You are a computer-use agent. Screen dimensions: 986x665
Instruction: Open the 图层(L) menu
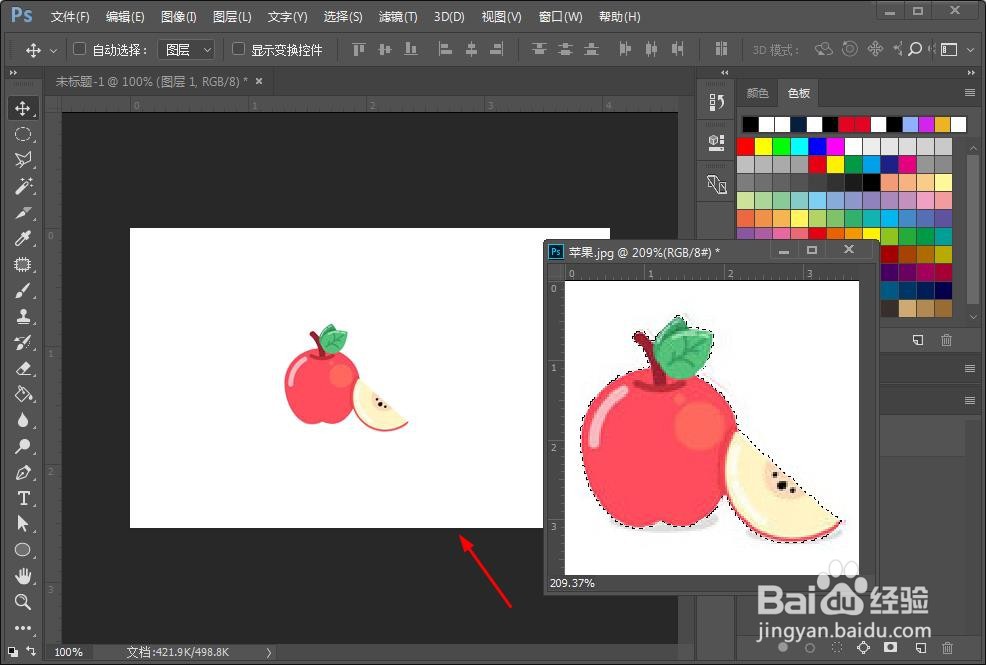232,17
